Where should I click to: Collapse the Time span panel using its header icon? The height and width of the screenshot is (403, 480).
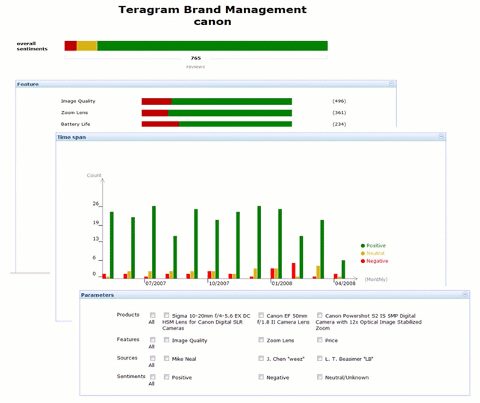pyautogui.click(x=442, y=137)
